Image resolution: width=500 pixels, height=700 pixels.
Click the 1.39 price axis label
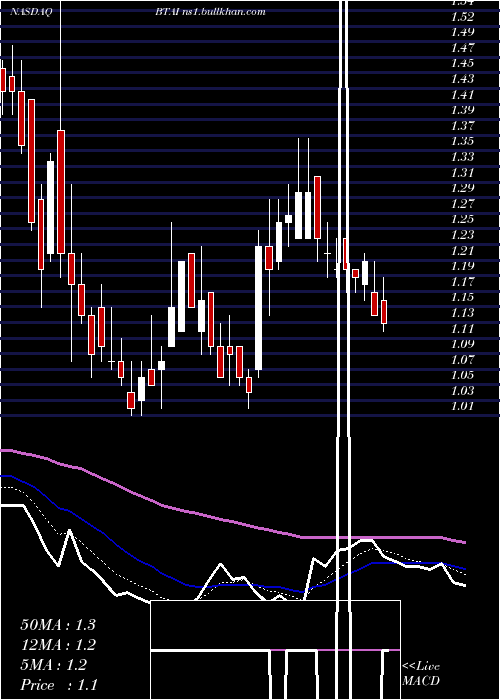point(462,110)
